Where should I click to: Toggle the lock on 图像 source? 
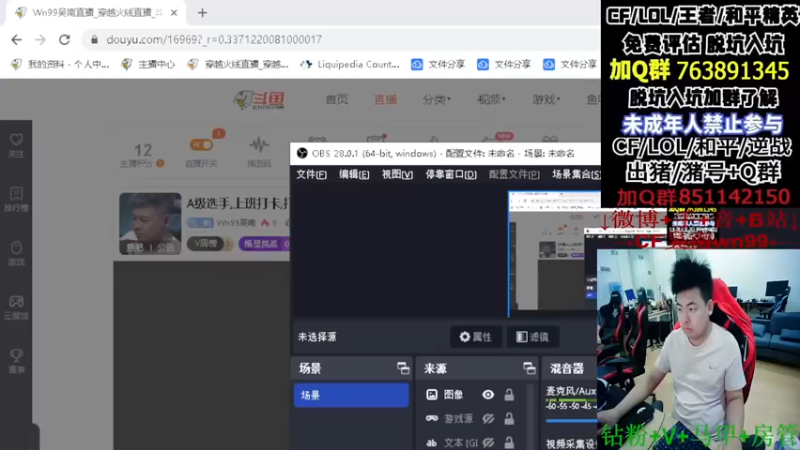(509, 394)
